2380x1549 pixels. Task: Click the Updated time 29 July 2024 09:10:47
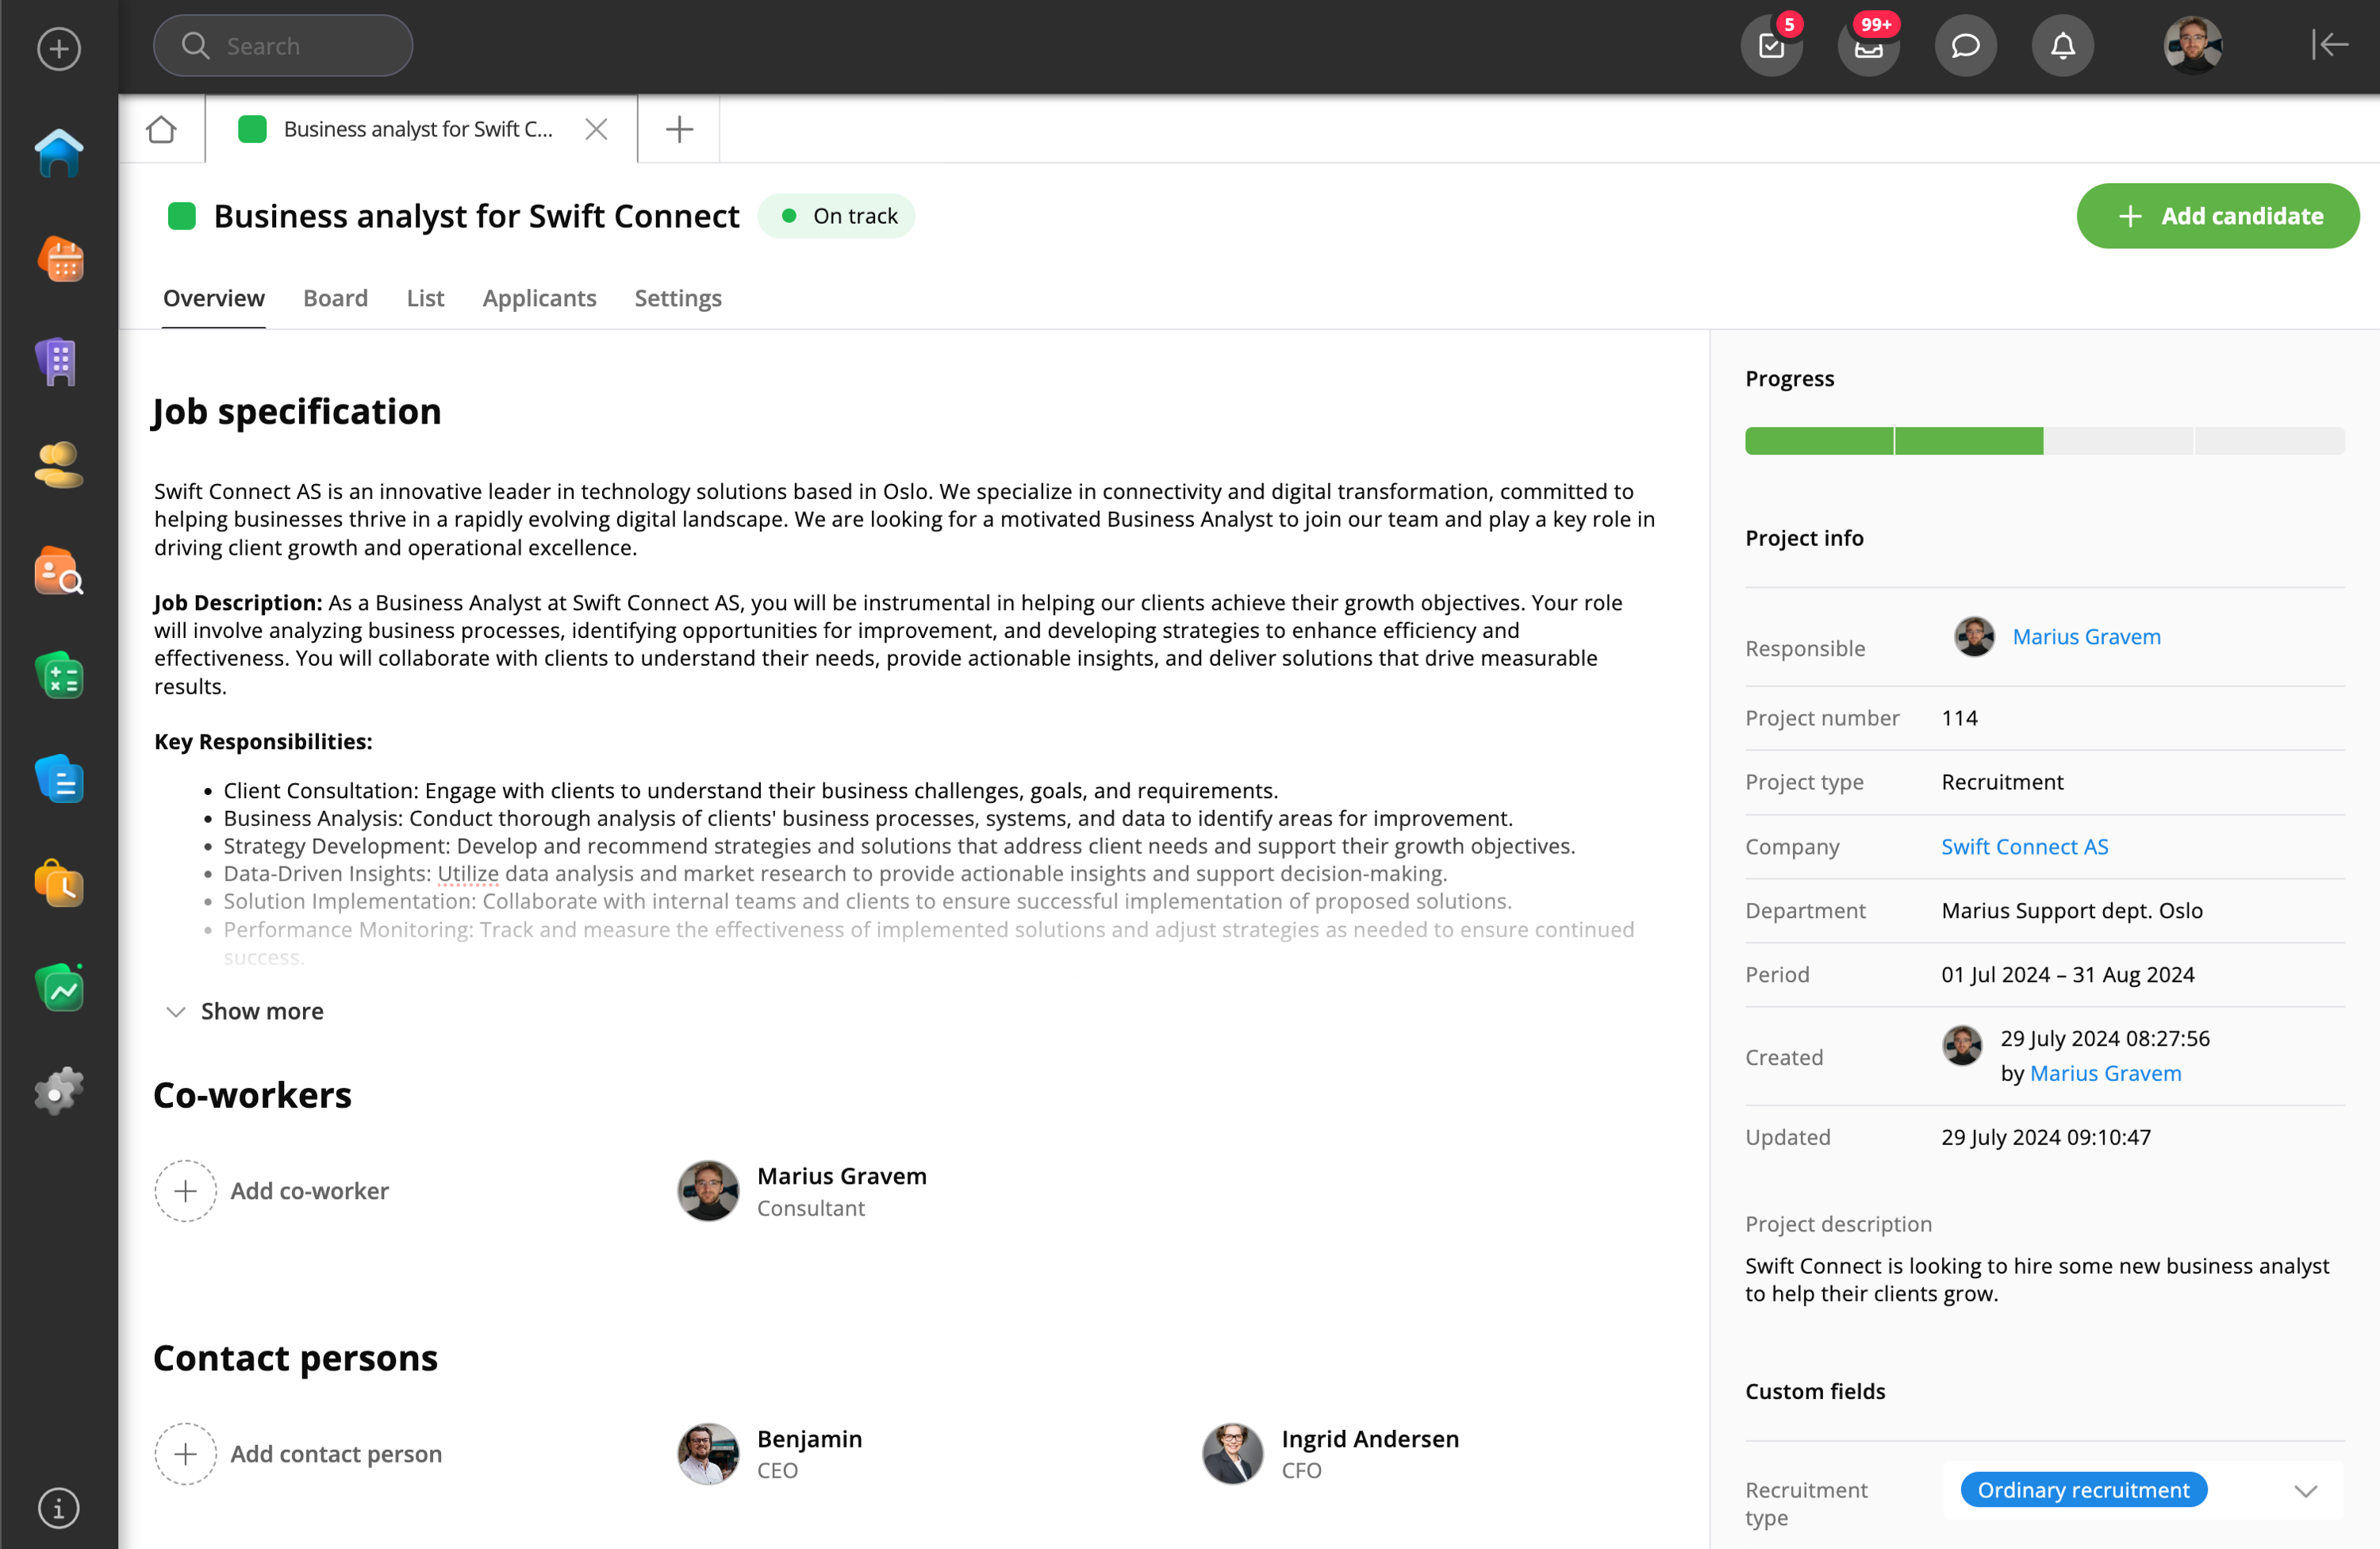[x=2045, y=1138]
